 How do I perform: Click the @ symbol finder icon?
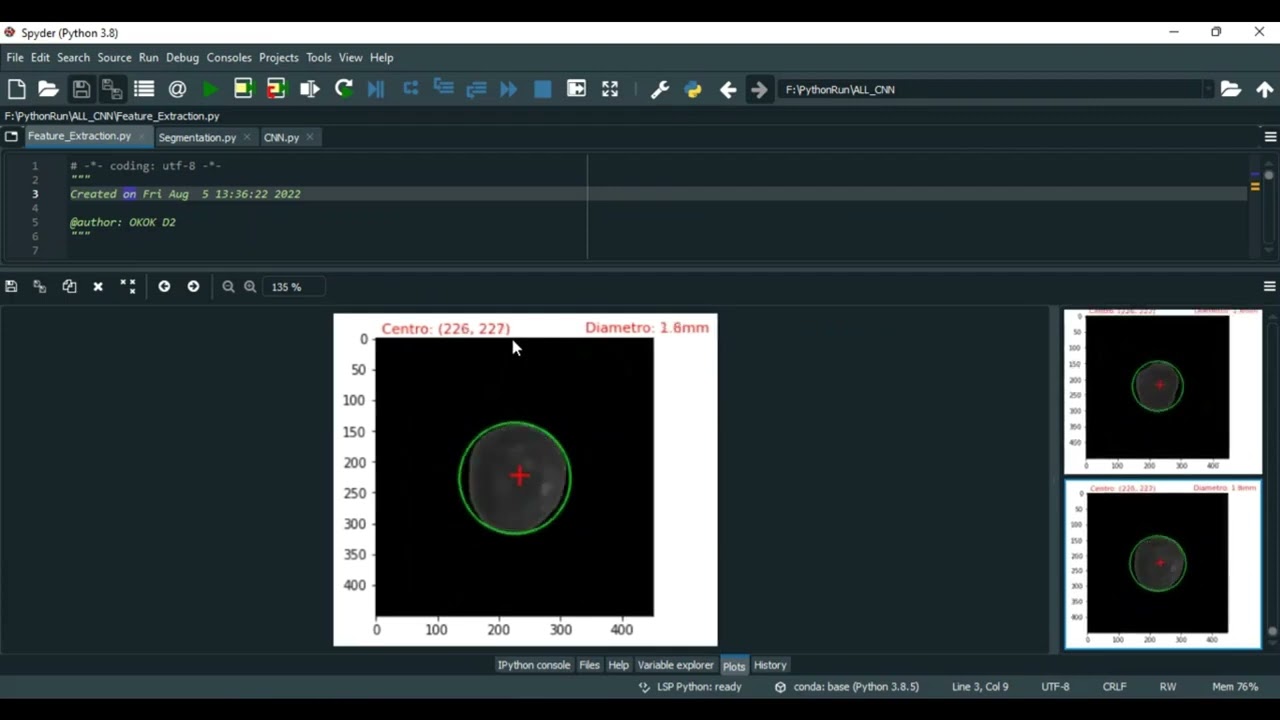pyautogui.click(x=177, y=89)
